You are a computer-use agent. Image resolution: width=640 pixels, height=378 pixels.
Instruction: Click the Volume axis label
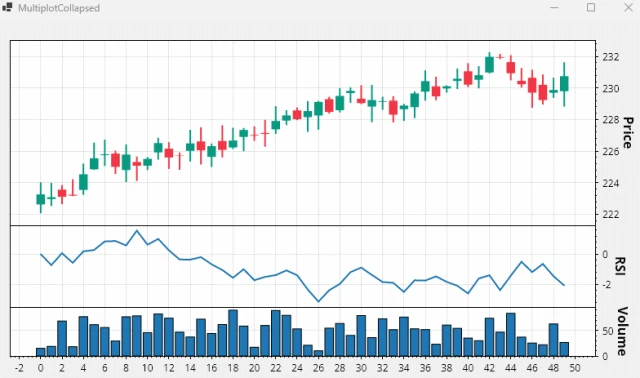(622, 331)
